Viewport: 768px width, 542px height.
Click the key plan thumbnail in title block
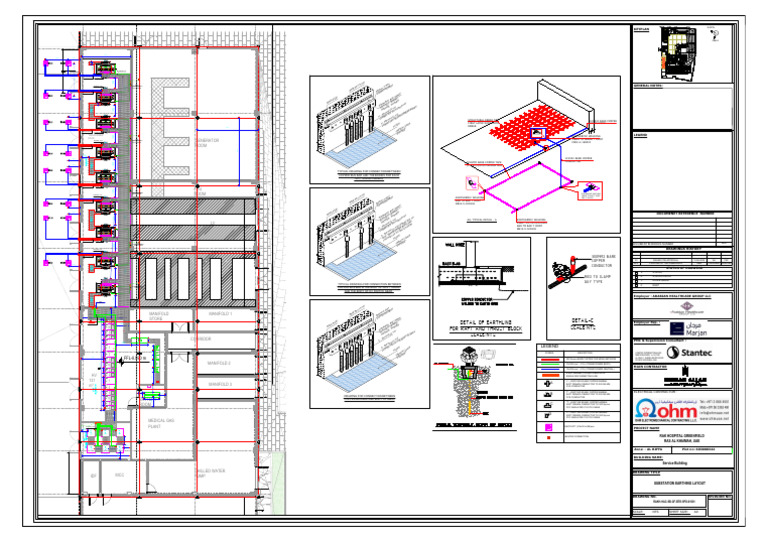coord(679,53)
